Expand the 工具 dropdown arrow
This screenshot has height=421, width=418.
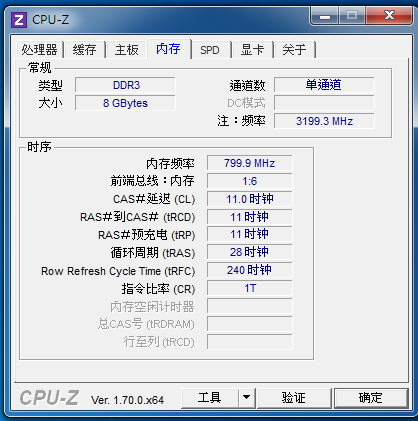(247, 398)
